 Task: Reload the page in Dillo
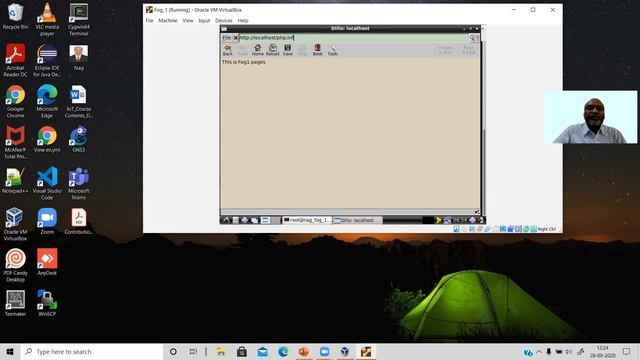[x=273, y=50]
